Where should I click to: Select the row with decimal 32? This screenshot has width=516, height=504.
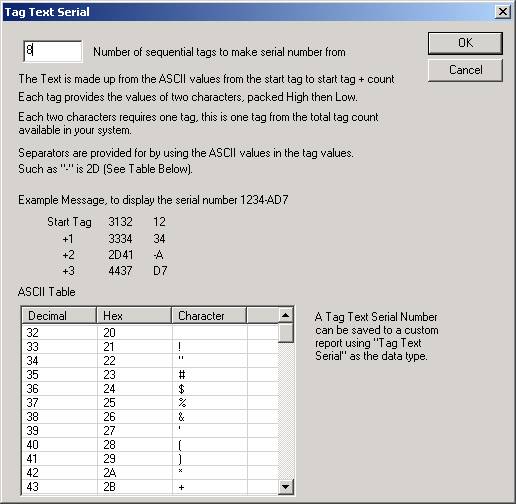click(150, 333)
